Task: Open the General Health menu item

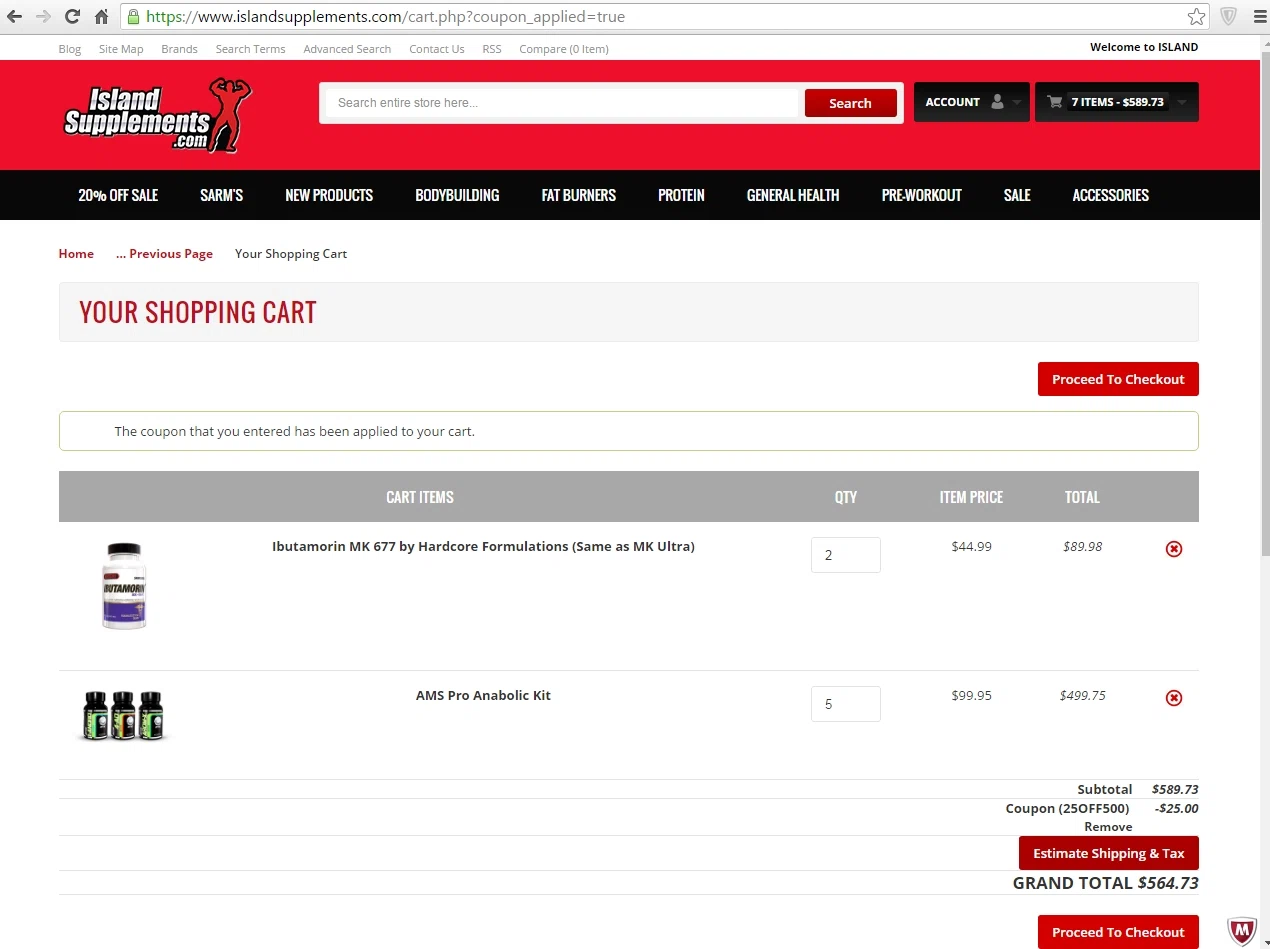Action: (x=793, y=195)
